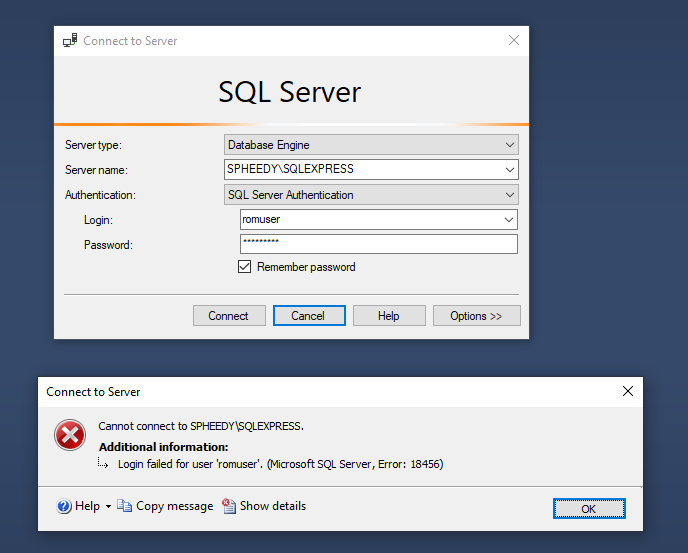Dismiss the error with OK

(589, 509)
